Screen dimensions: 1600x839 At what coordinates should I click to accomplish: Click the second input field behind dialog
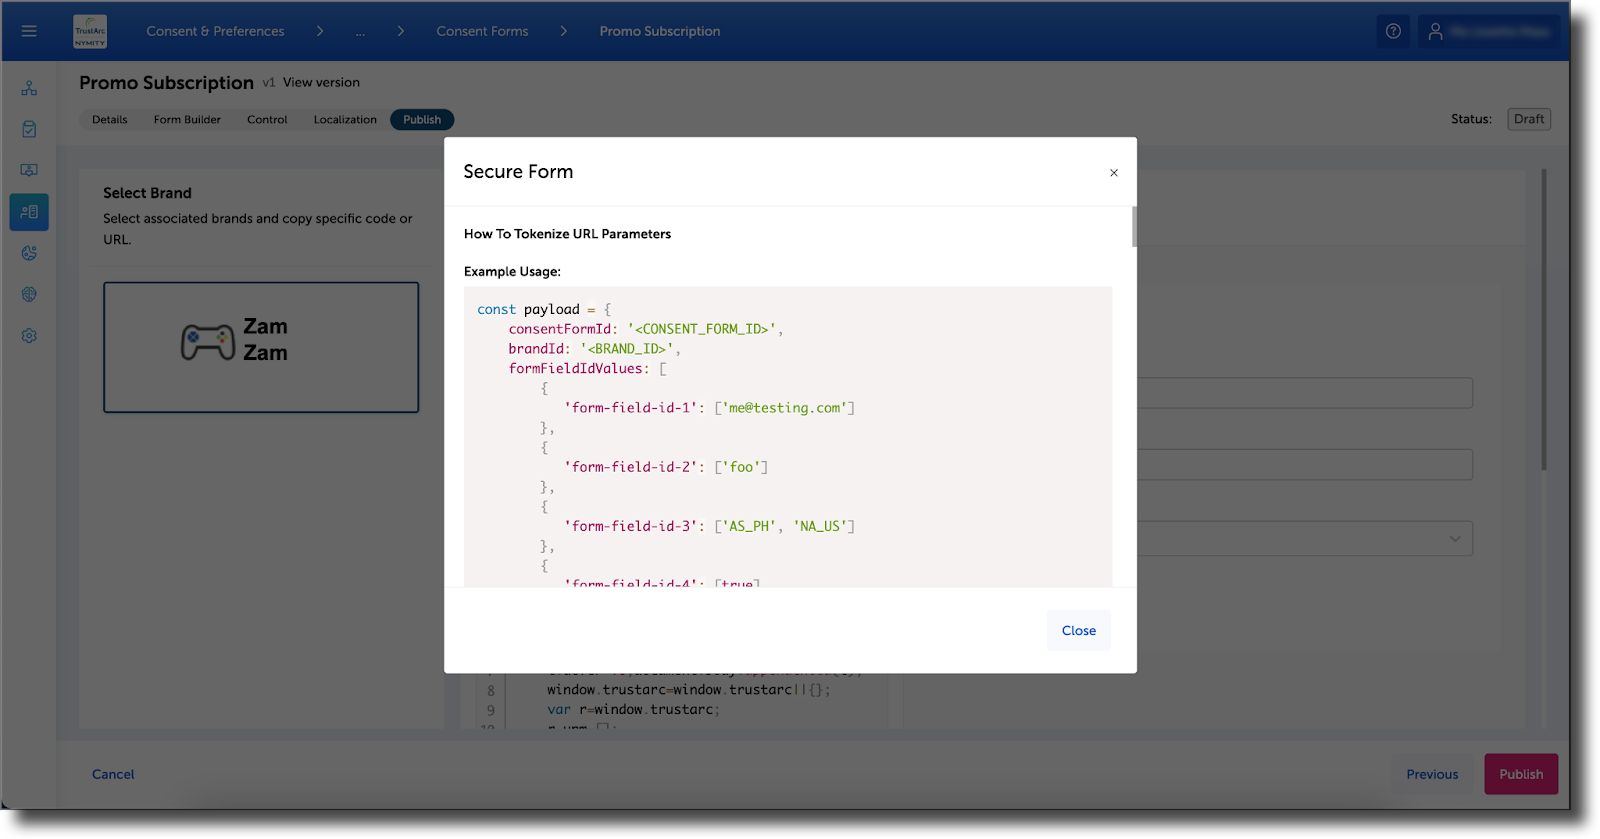(1305, 464)
